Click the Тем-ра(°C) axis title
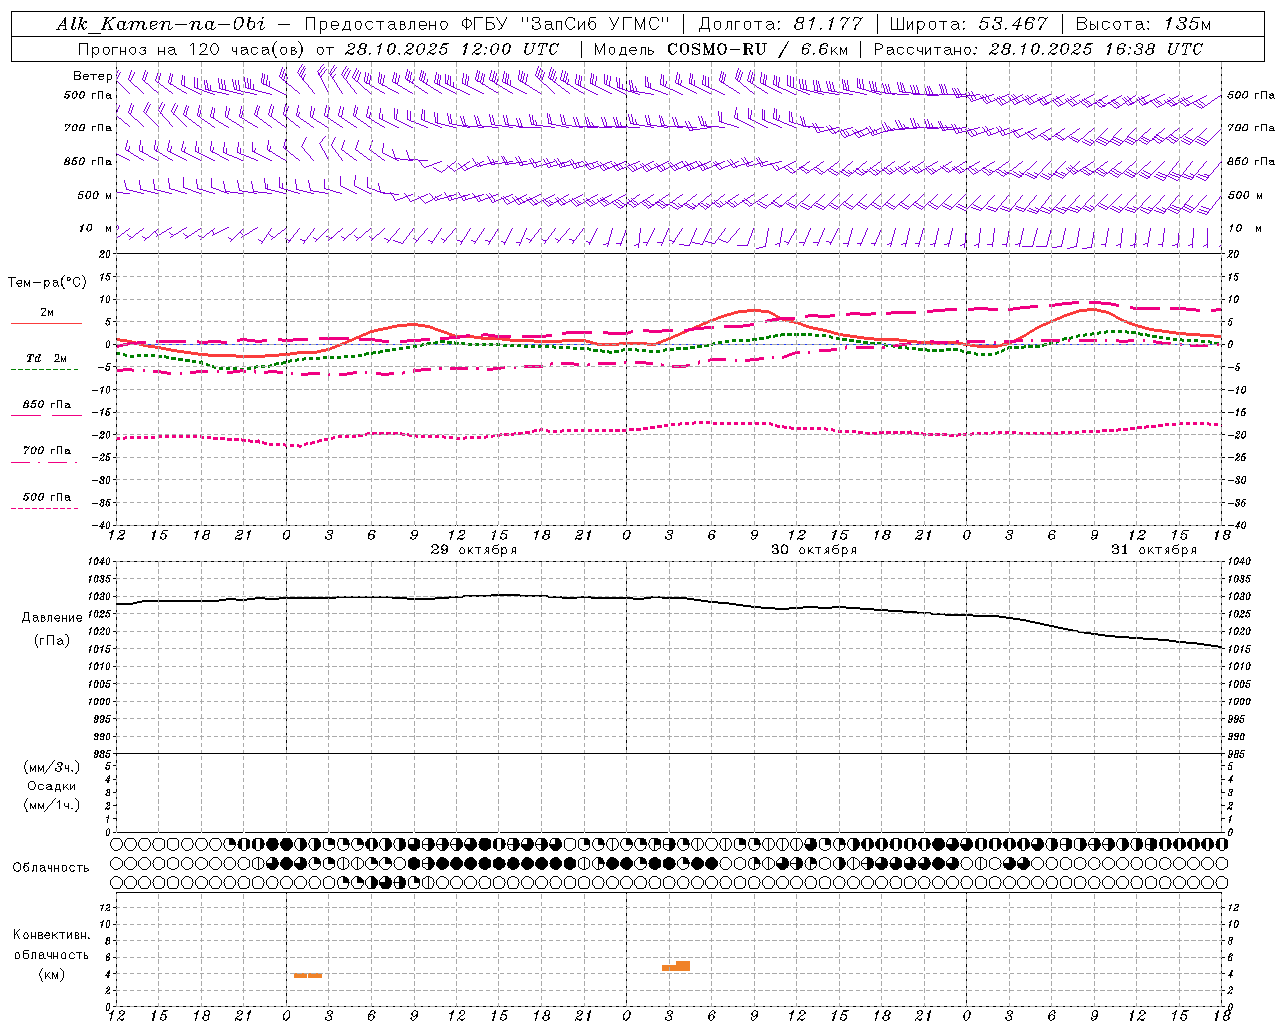This screenshot has width=1280, height=1024. (x=47, y=283)
